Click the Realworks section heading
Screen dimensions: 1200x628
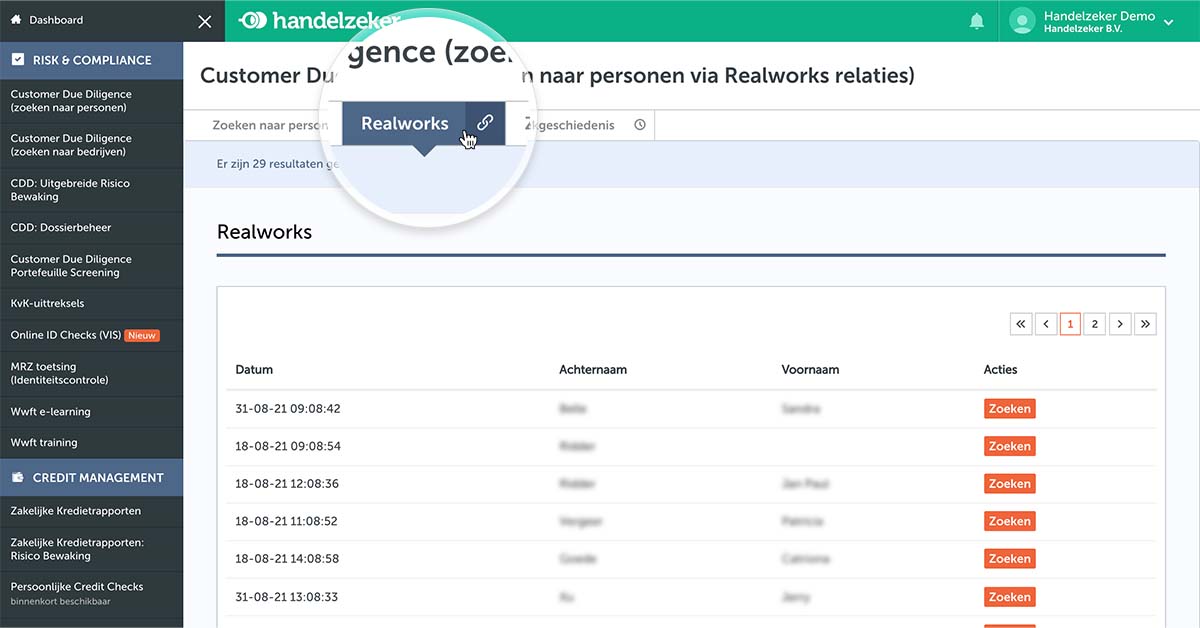[264, 232]
